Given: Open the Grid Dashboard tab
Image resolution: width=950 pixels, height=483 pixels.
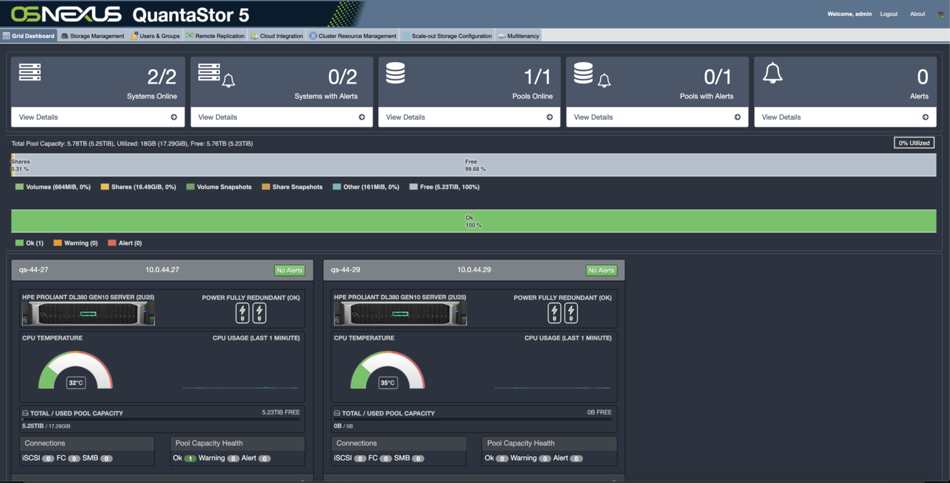Looking at the screenshot, I should coord(28,36).
